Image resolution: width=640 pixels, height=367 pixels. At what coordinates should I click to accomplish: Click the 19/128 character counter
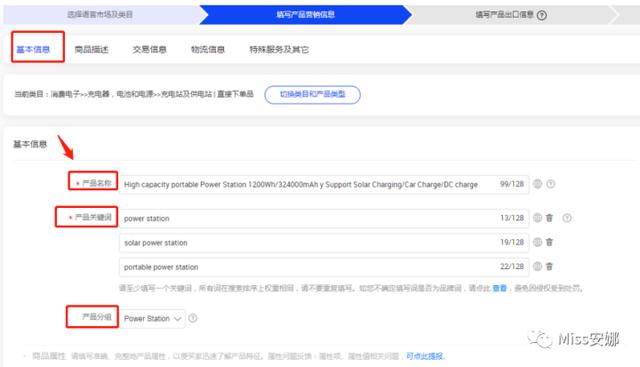[512, 242]
